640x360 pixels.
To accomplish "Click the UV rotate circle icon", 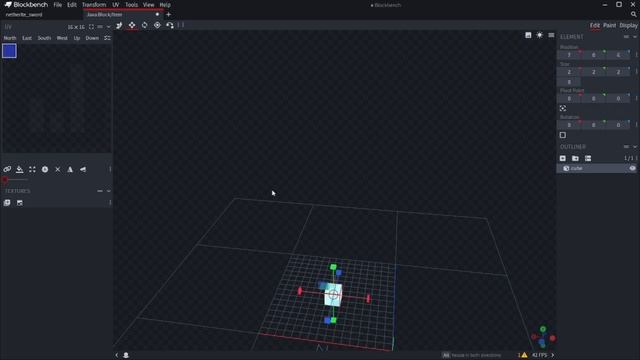I will (45, 169).
